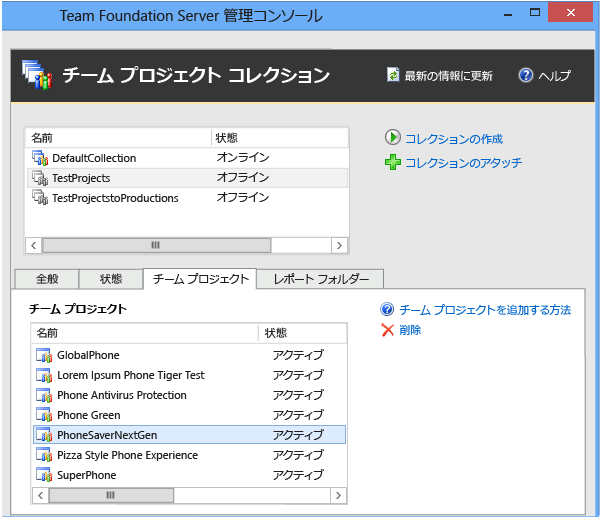
Task: Select the PhoneSaverNextGen project name
Action: pyautogui.click(x=107, y=435)
